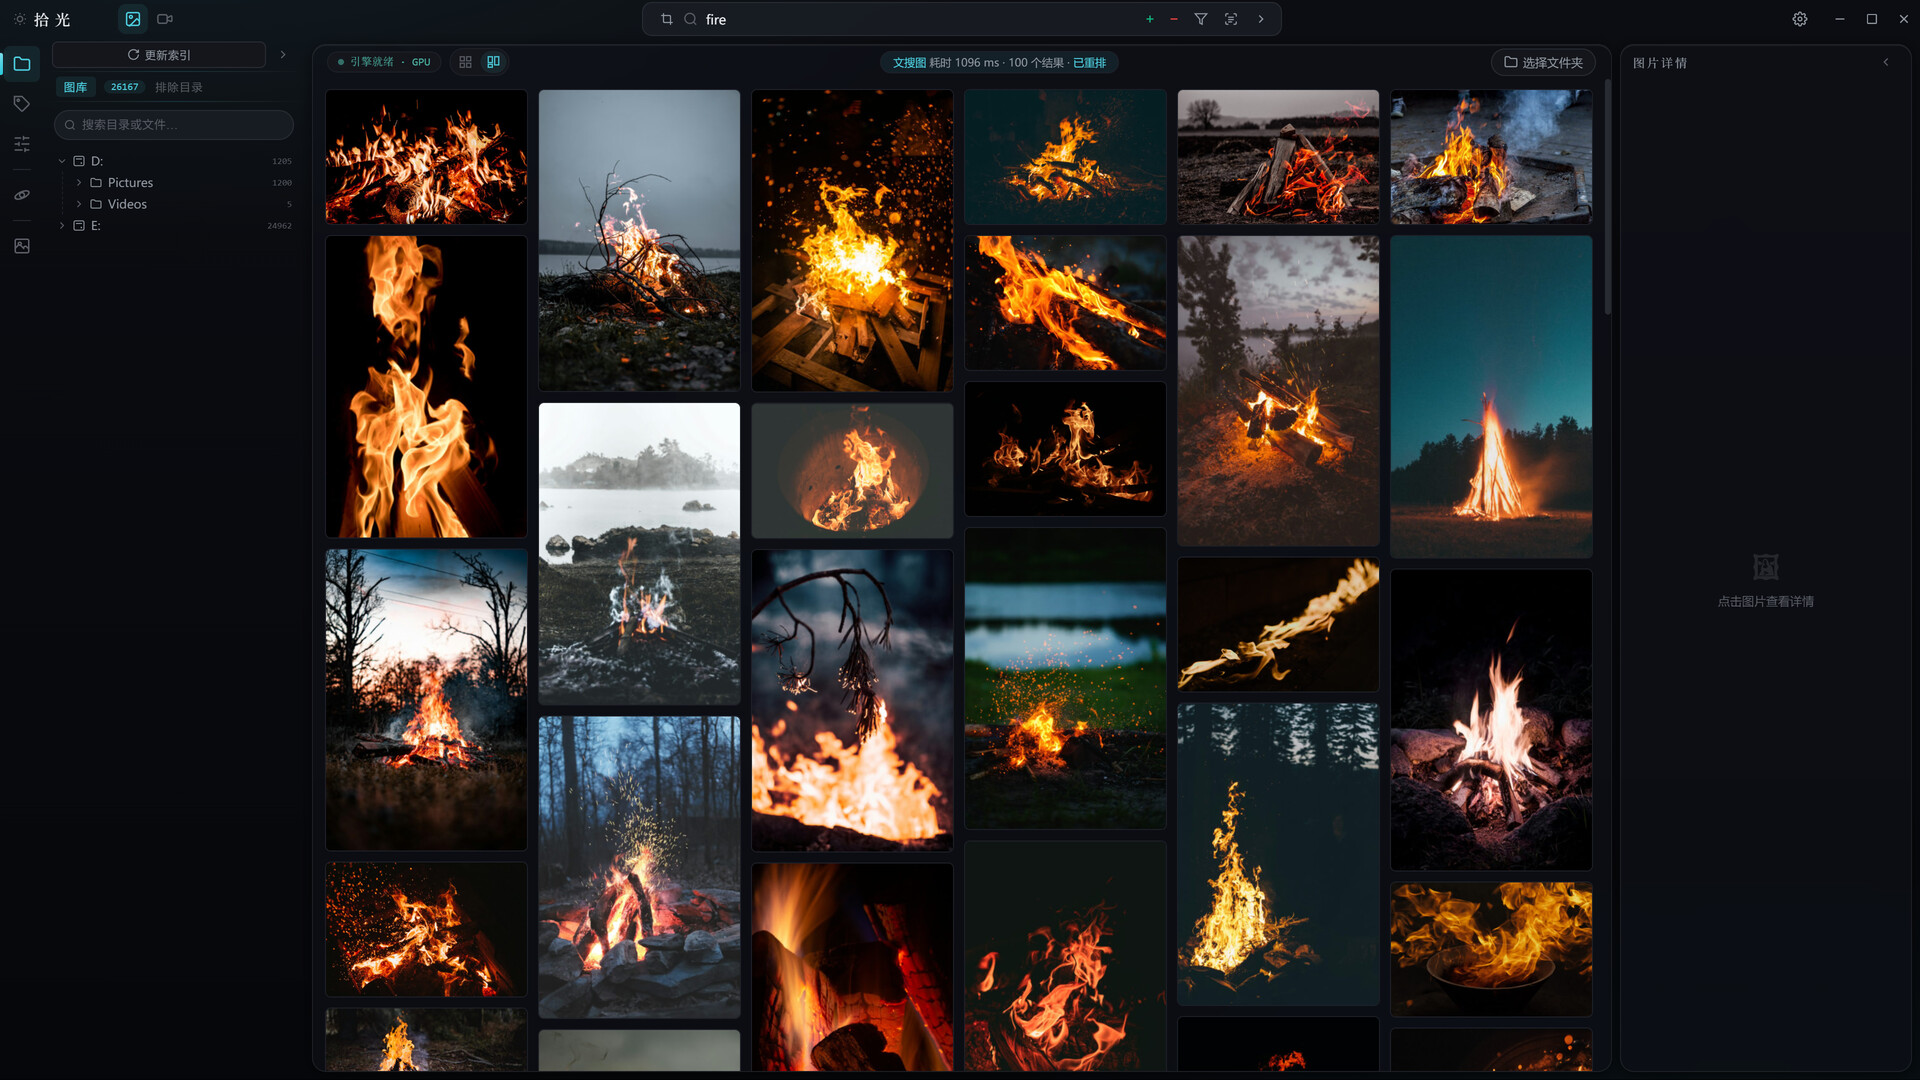Expand the E: drive tree node
The width and height of the screenshot is (1920, 1080).
click(x=62, y=226)
